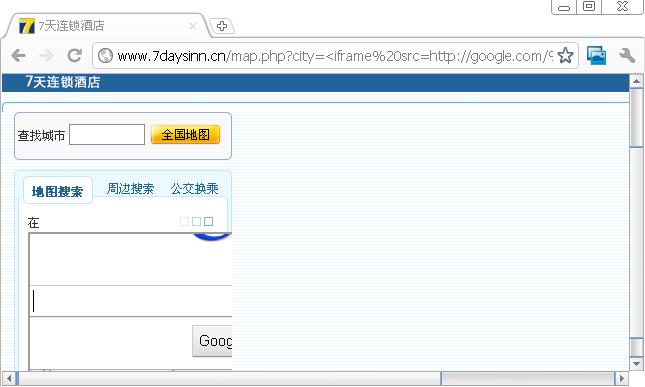Click vertical scrollbar down arrow
The width and height of the screenshot is (645, 387).
[636, 364]
